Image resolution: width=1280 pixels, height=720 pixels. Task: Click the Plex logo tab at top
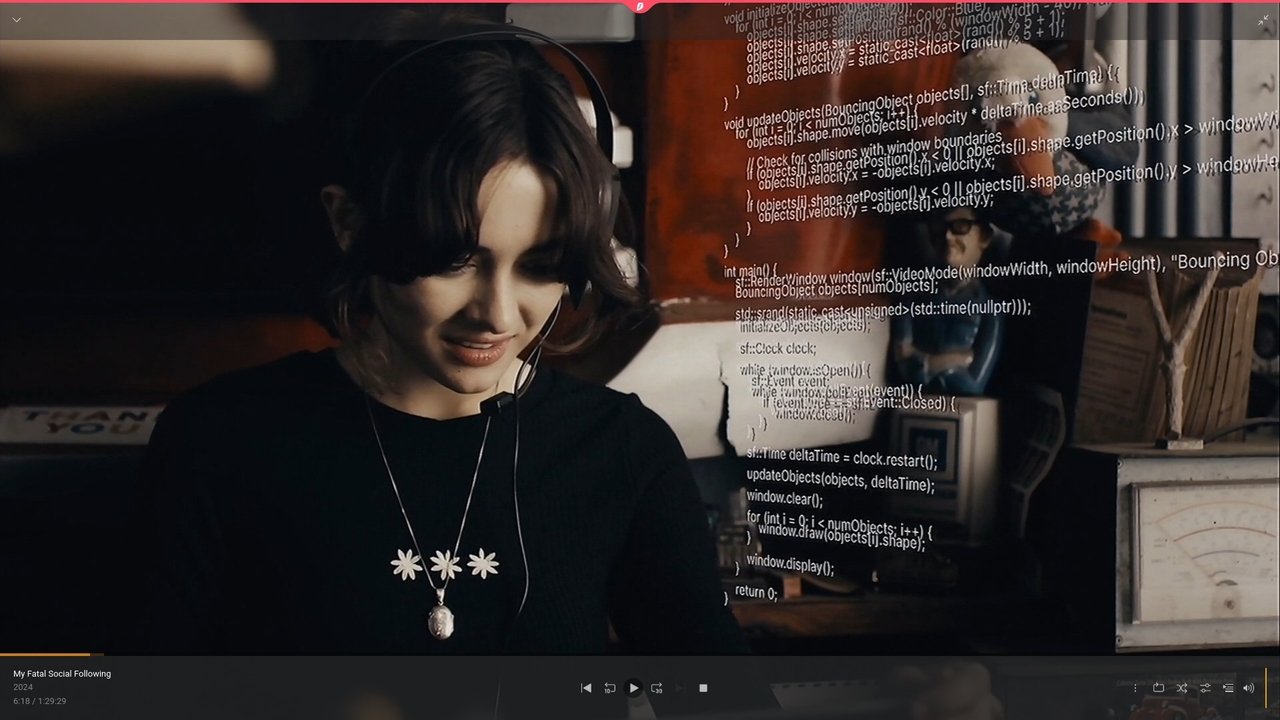(639, 6)
